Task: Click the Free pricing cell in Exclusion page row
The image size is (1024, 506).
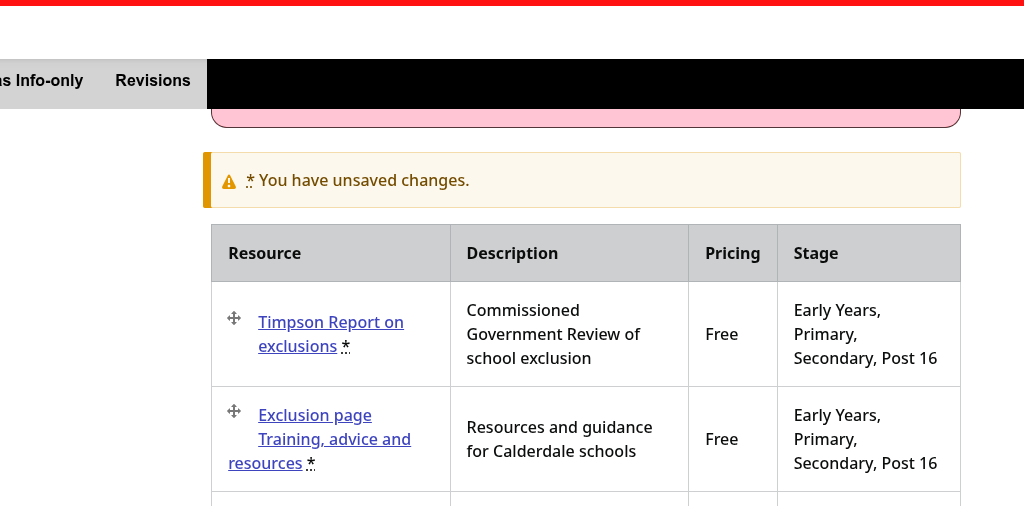Action: (733, 439)
